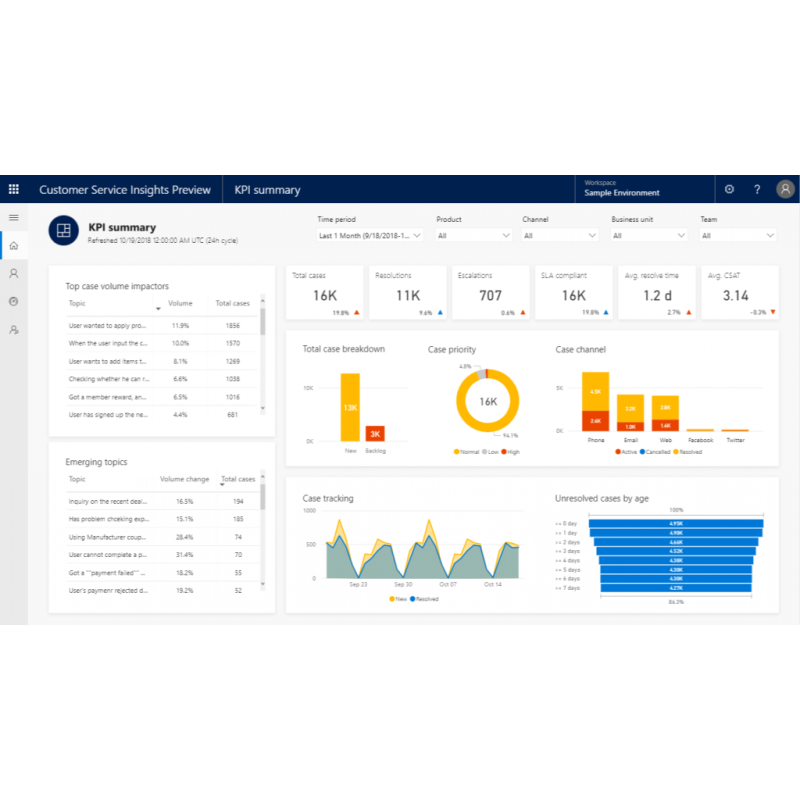Screen dimensions: 800x800
Task: Open the user account avatar
Action: (785, 189)
